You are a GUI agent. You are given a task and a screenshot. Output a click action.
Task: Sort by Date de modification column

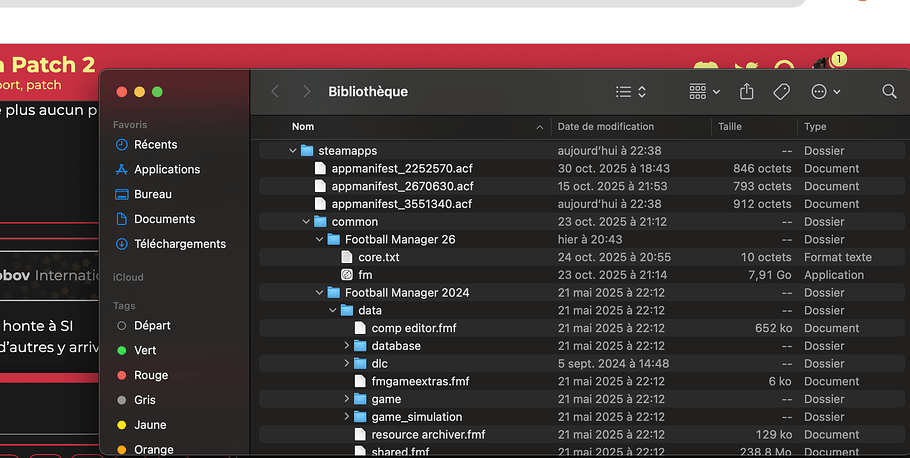click(x=606, y=127)
